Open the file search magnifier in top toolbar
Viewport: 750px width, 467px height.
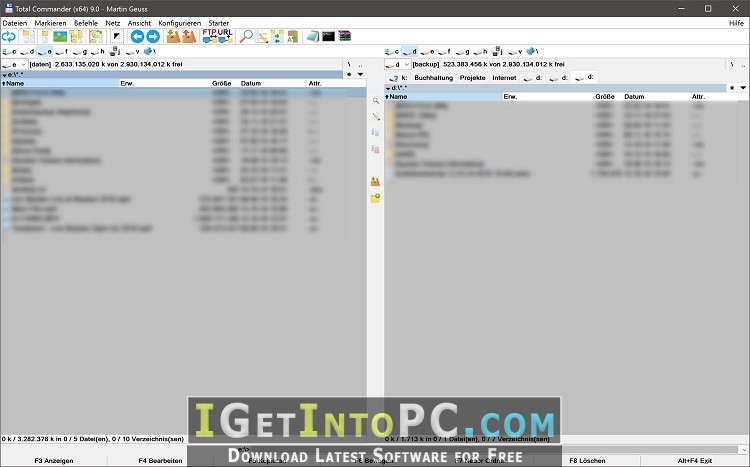246,36
